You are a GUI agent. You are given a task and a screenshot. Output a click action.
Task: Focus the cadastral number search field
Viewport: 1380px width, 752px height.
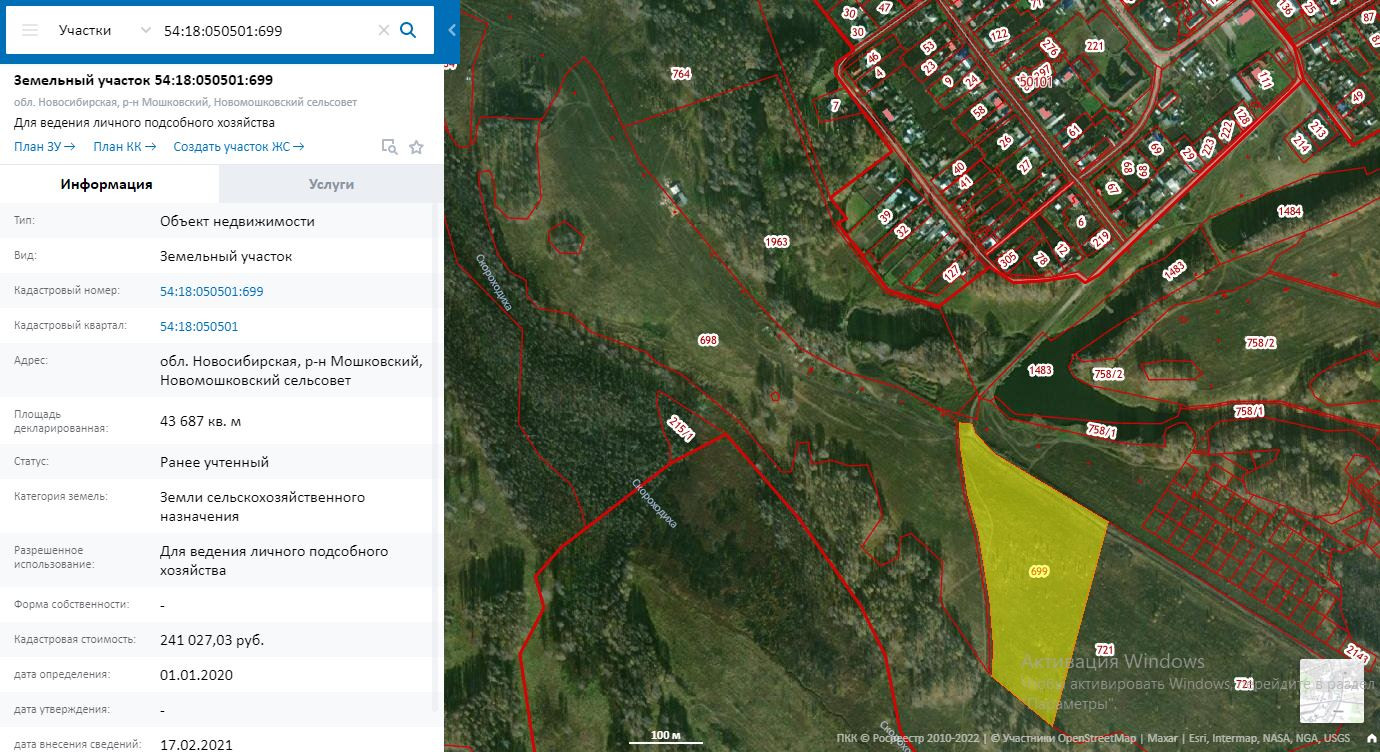tap(266, 30)
